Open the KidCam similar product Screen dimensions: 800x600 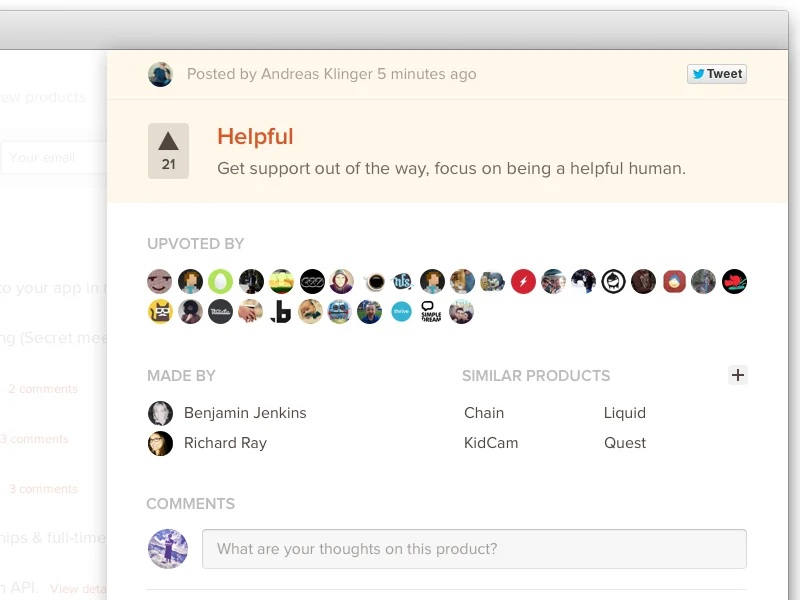pyautogui.click(x=491, y=443)
